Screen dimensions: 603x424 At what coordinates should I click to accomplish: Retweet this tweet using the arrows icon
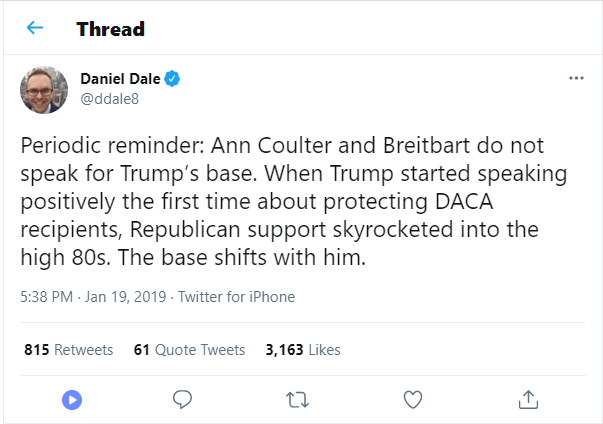pyautogui.click(x=297, y=399)
